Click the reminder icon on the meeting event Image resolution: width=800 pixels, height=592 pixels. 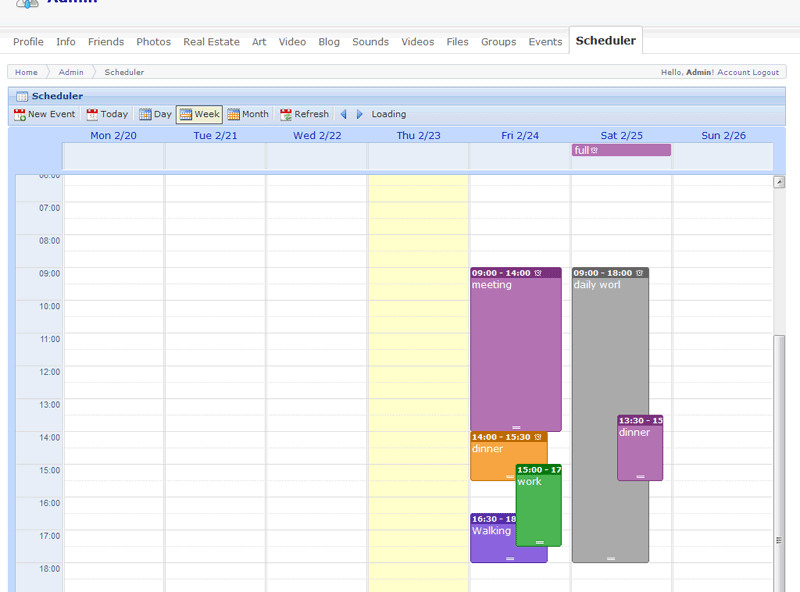click(538, 273)
